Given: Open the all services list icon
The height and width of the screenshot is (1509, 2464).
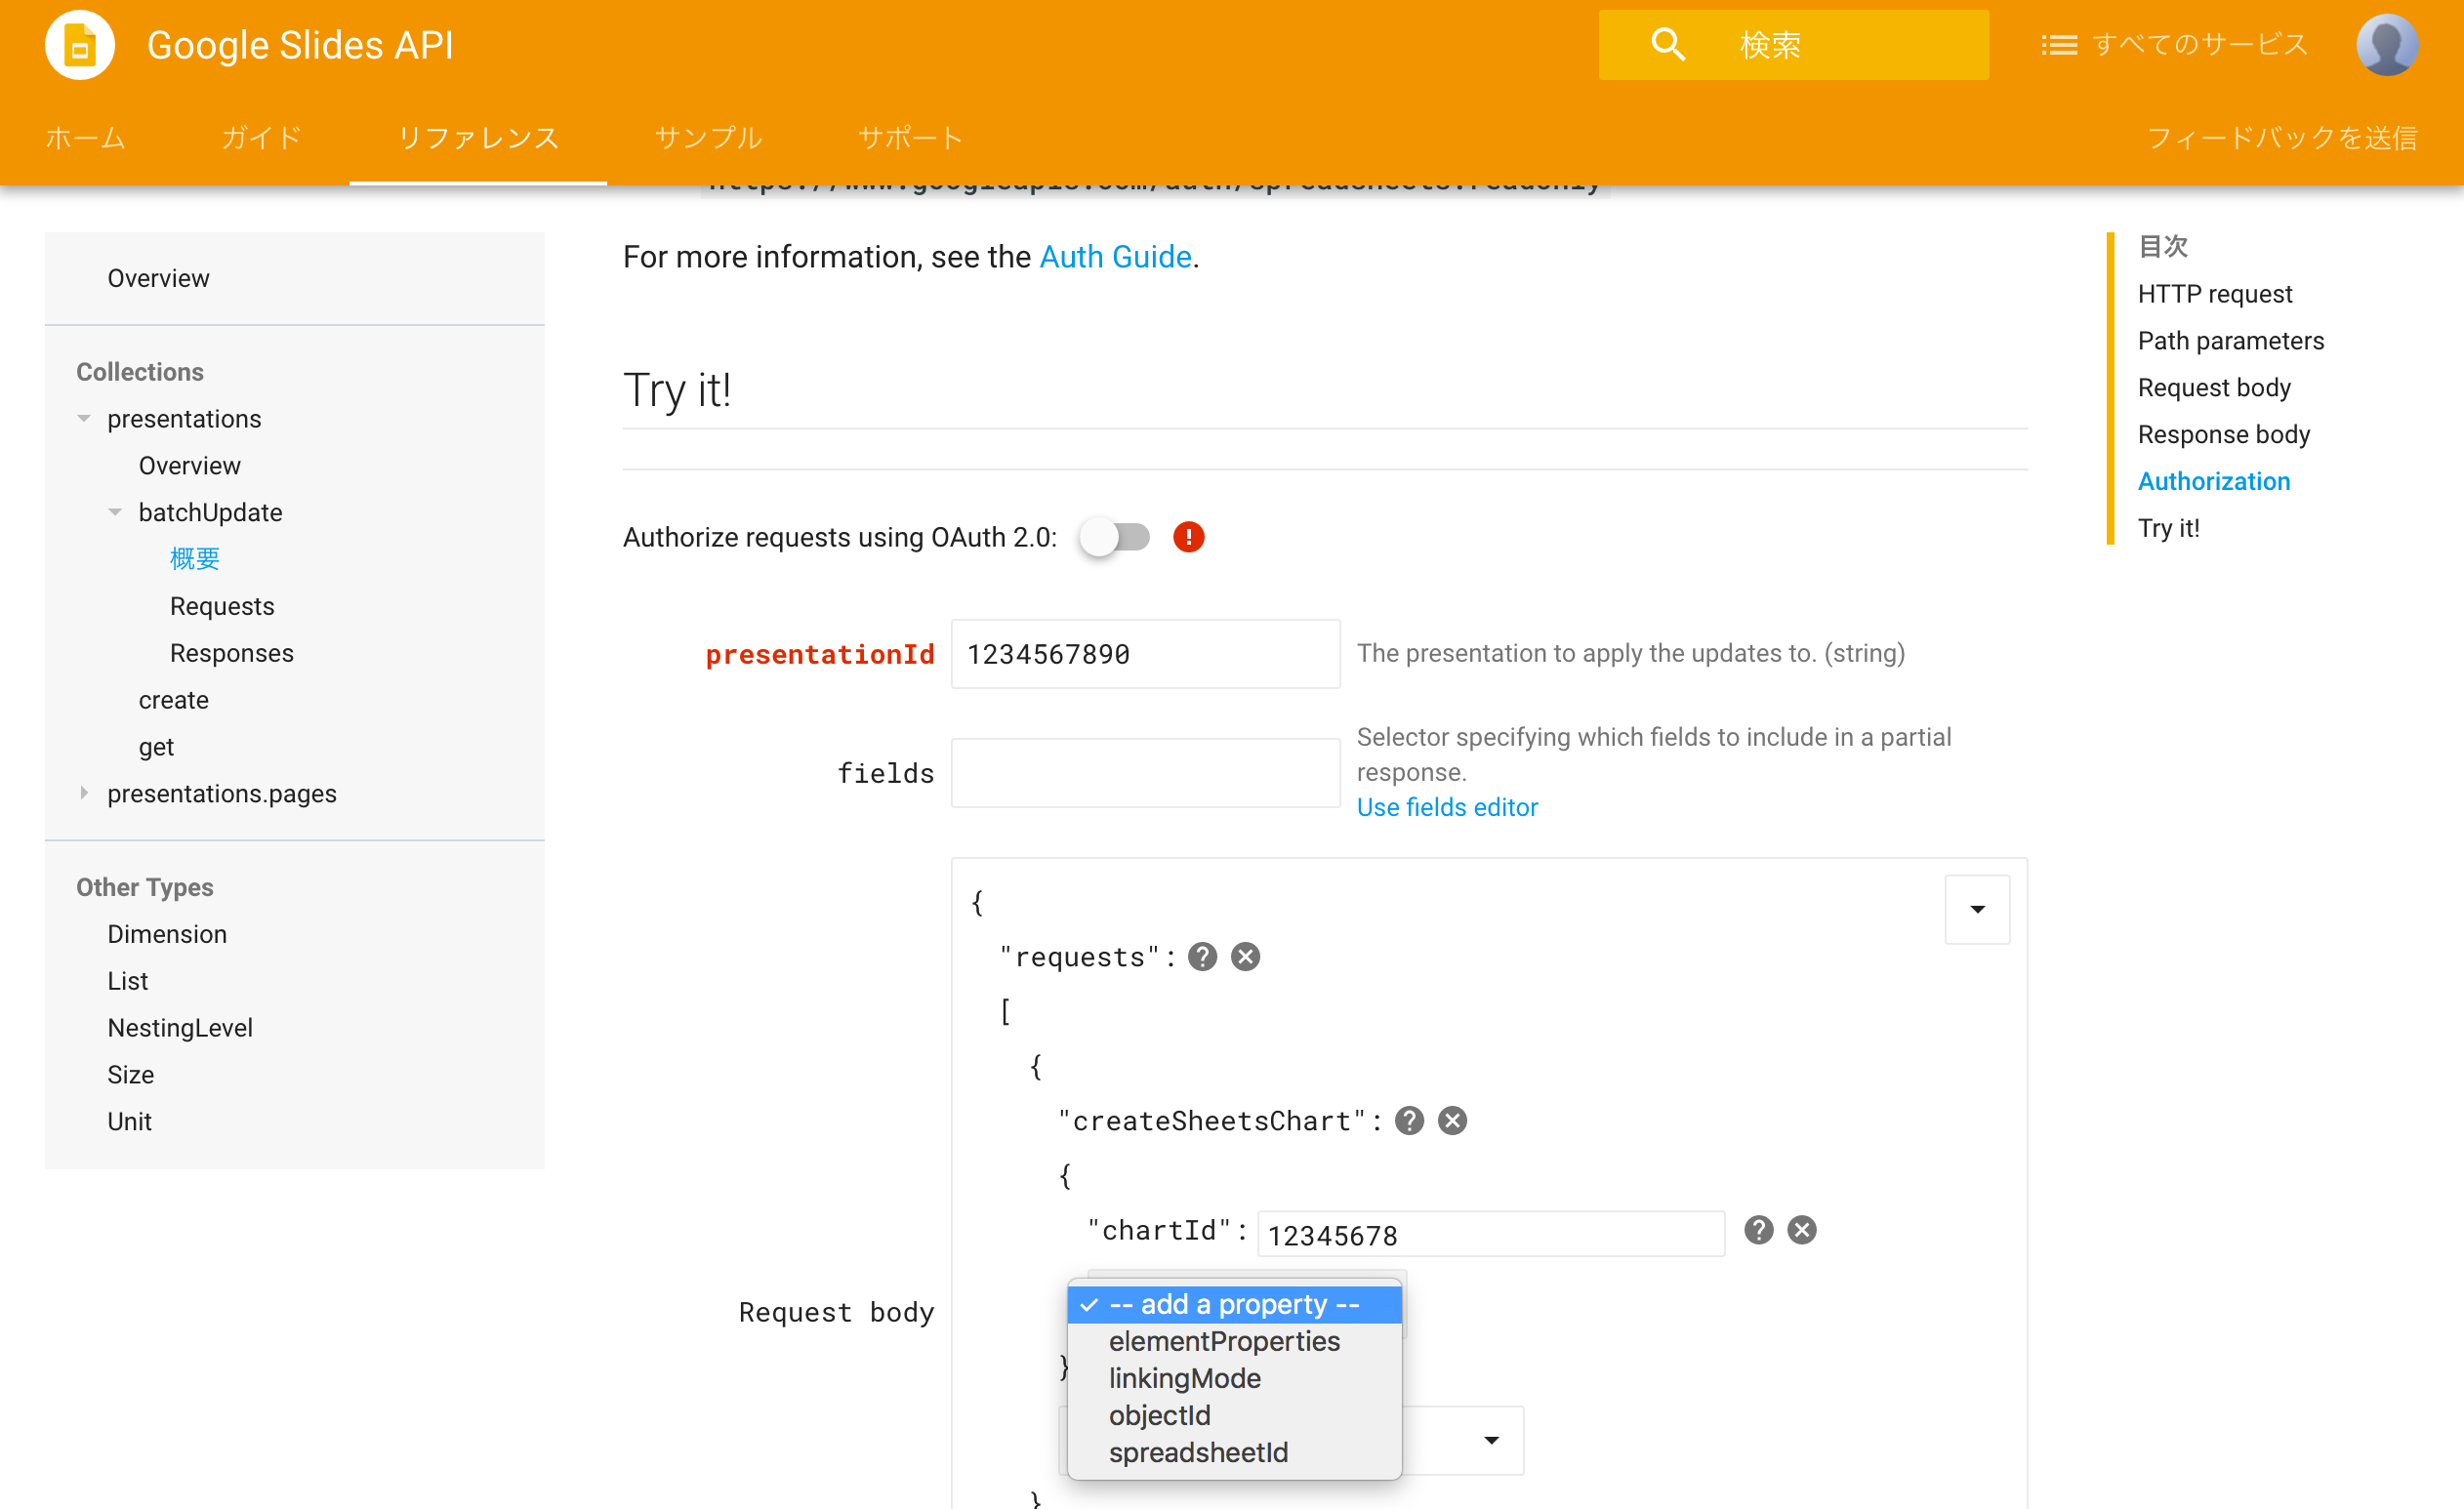Looking at the screenshot, I should pyautogui.click(x=2059, y=45).
